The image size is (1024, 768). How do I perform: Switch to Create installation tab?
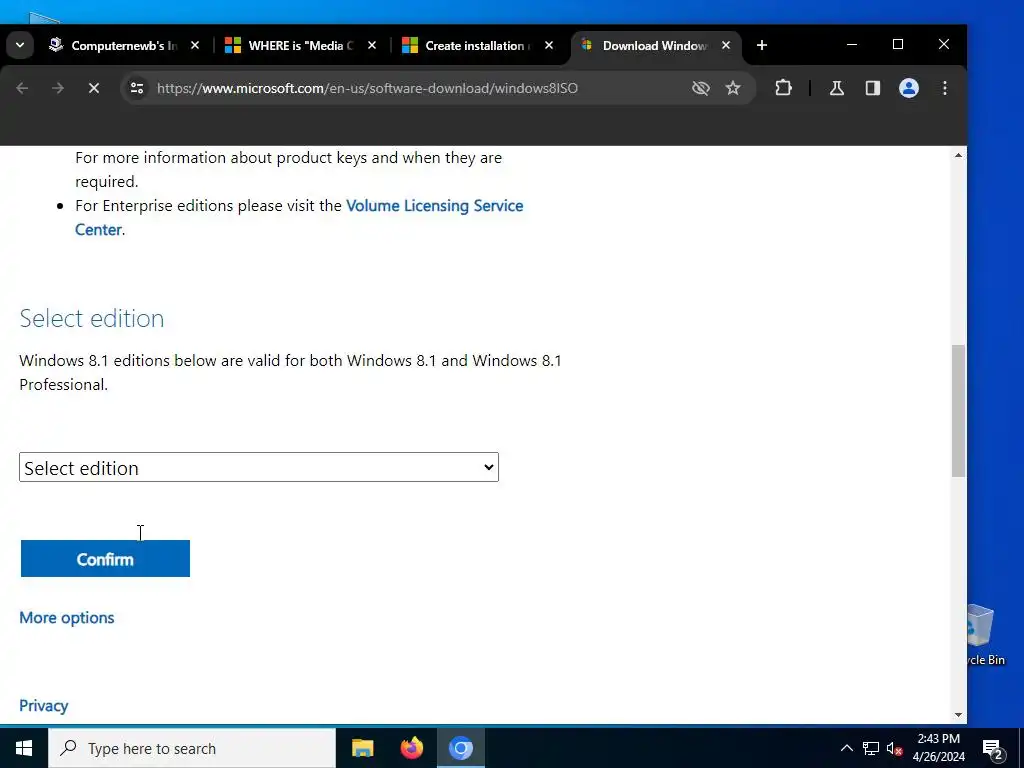coord(468,45)
